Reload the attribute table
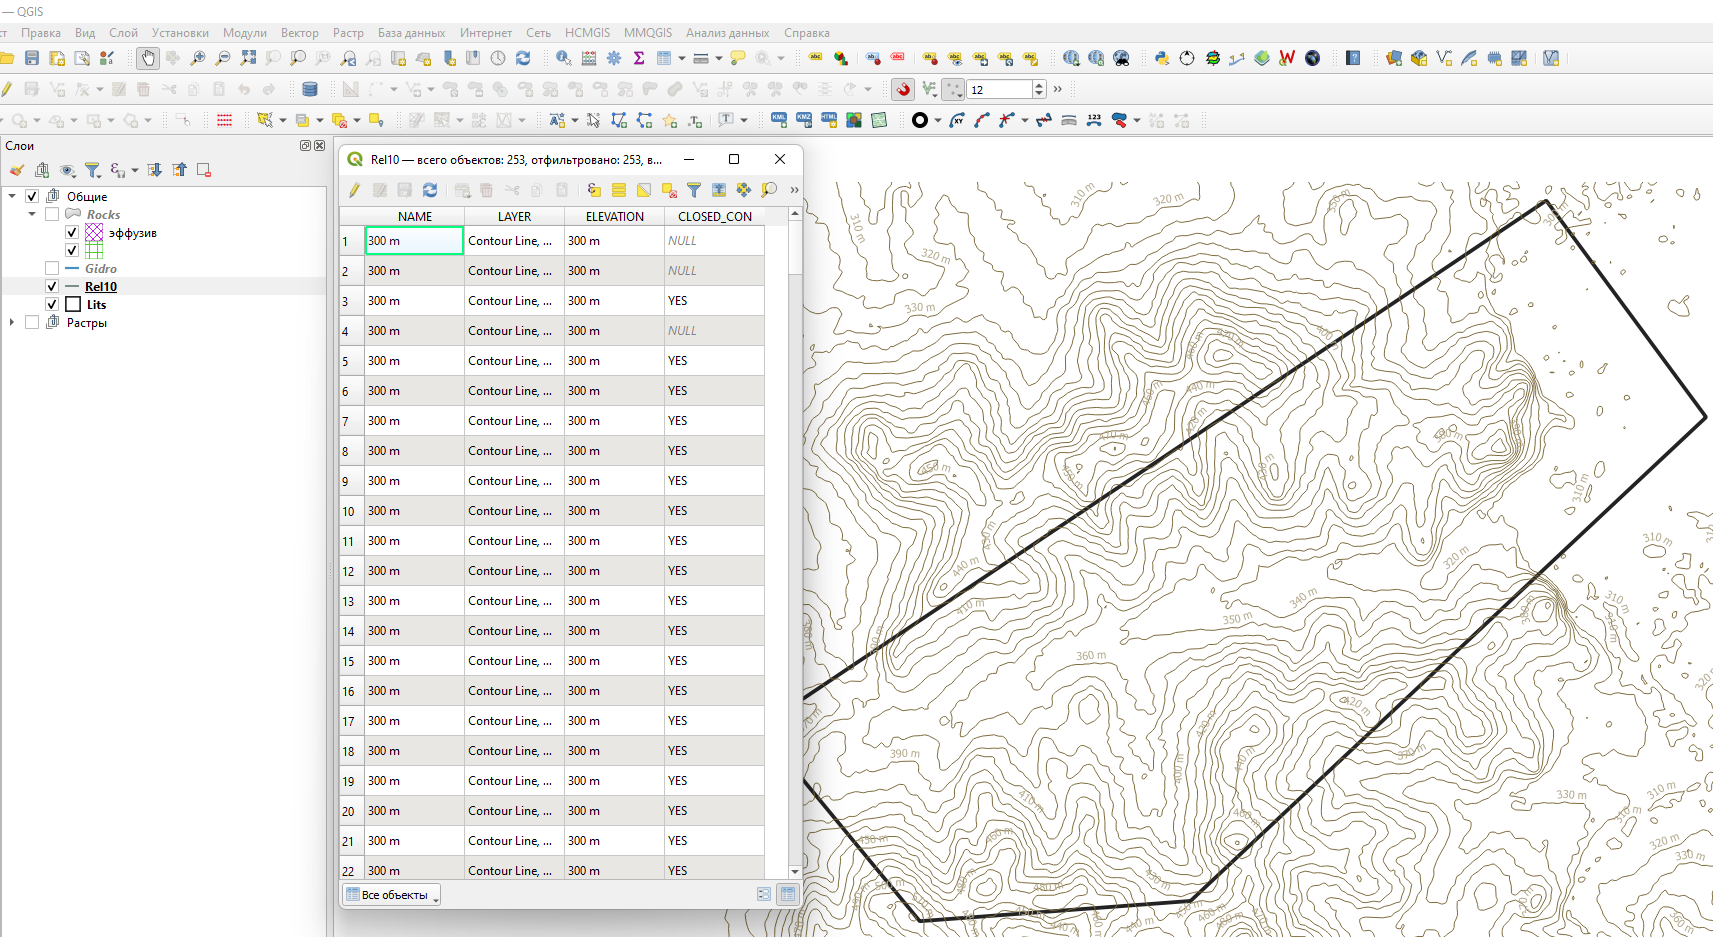 click(x=430, y=189)
